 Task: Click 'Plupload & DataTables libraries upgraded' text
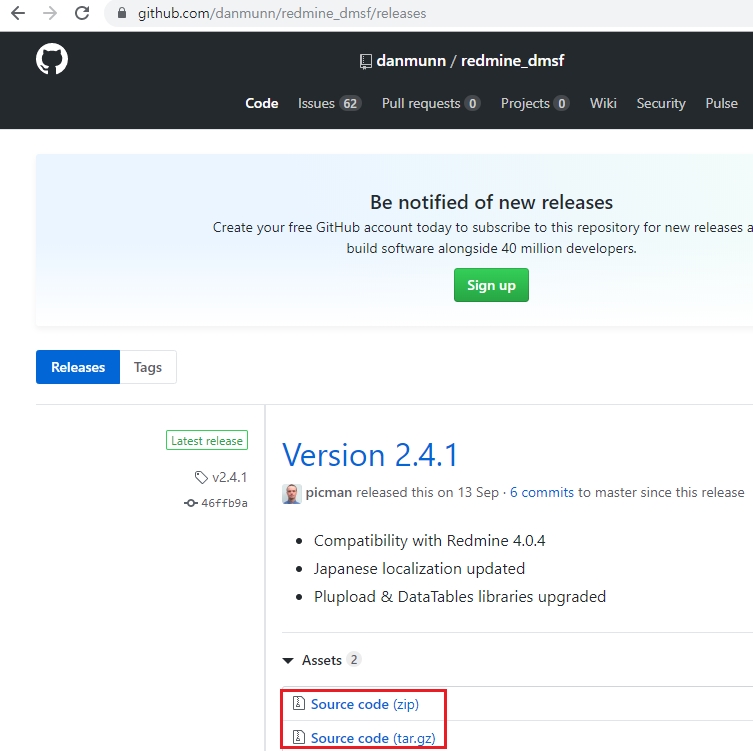pos(460,596)
